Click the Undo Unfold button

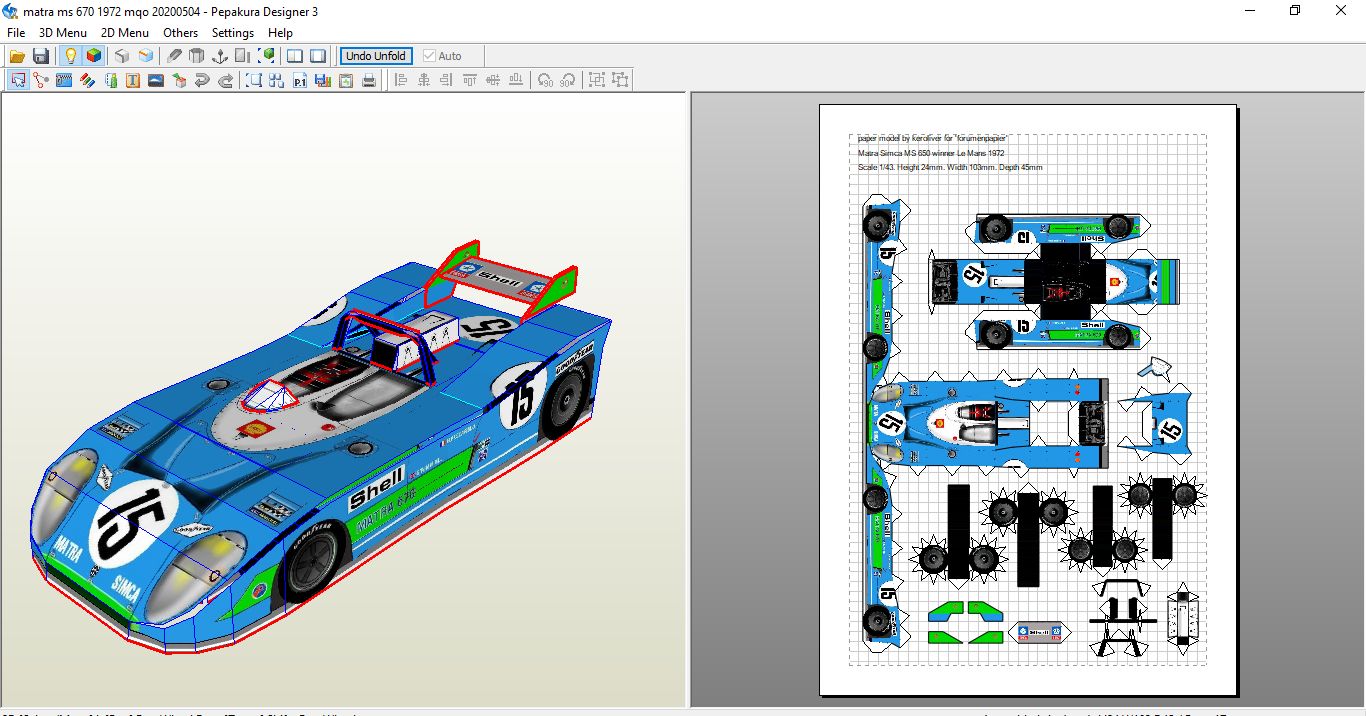pyautogui.click(x=375, y=56)
